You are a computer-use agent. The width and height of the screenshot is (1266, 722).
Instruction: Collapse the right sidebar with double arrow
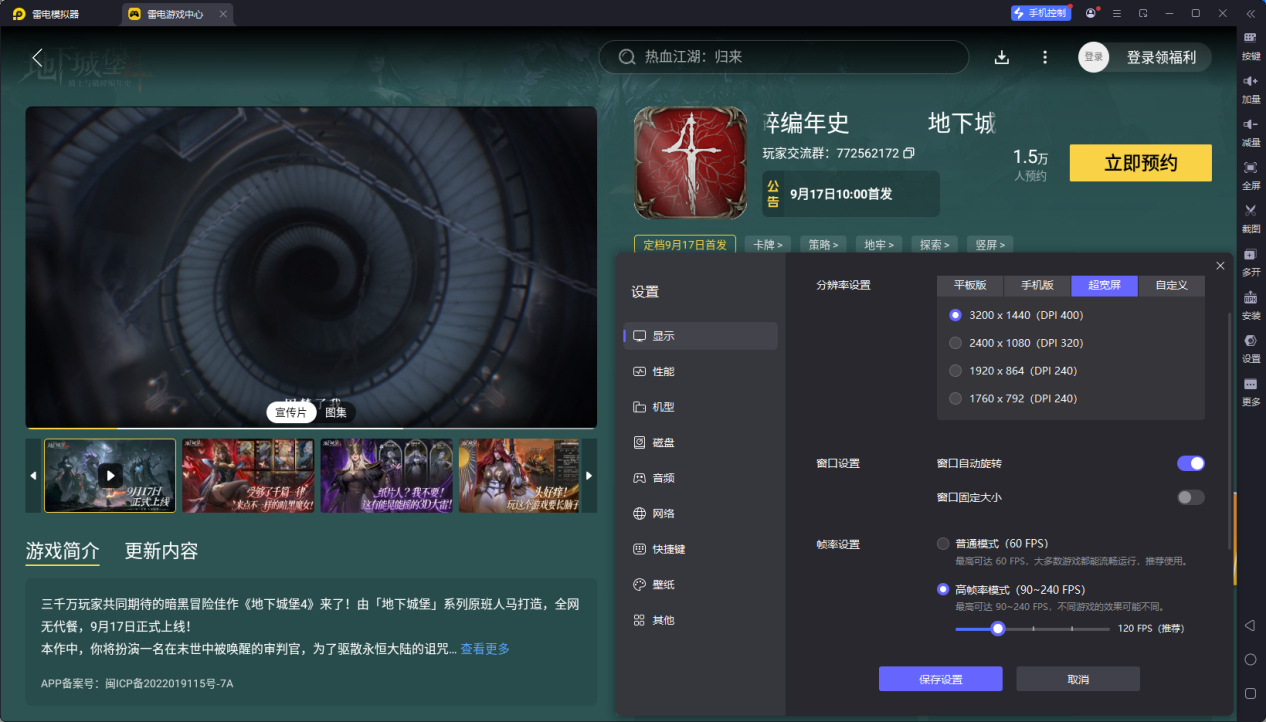[x=1250, y=13]
